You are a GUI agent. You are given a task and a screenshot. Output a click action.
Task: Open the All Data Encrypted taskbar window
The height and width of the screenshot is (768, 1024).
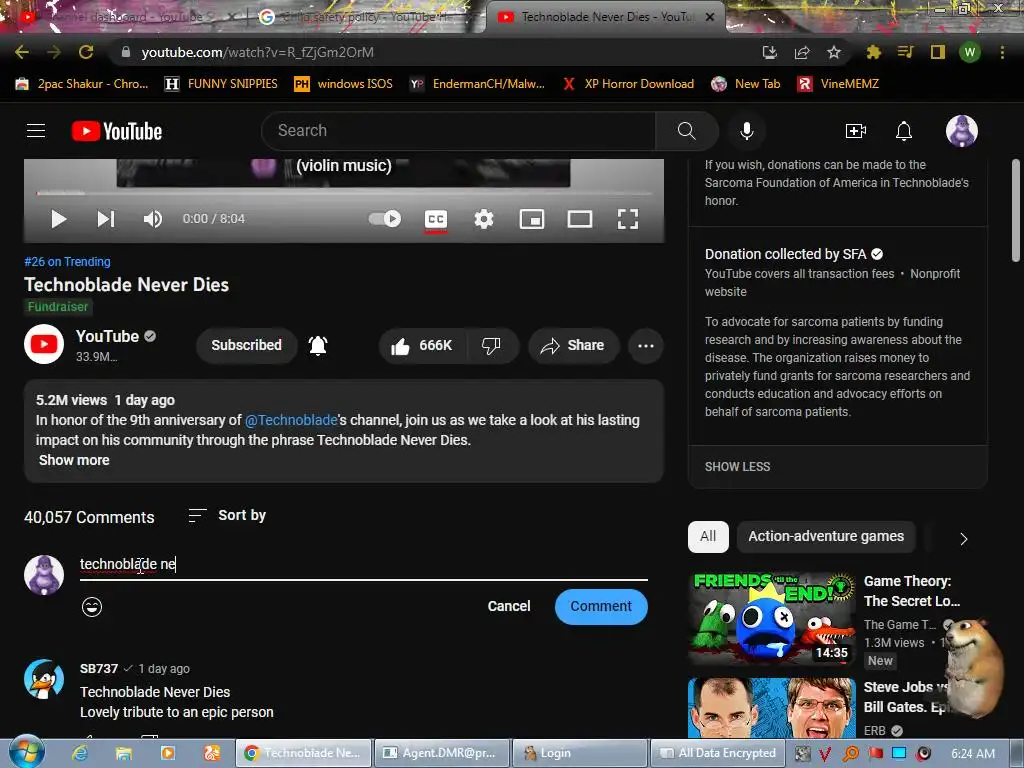[x=716, y=753]
